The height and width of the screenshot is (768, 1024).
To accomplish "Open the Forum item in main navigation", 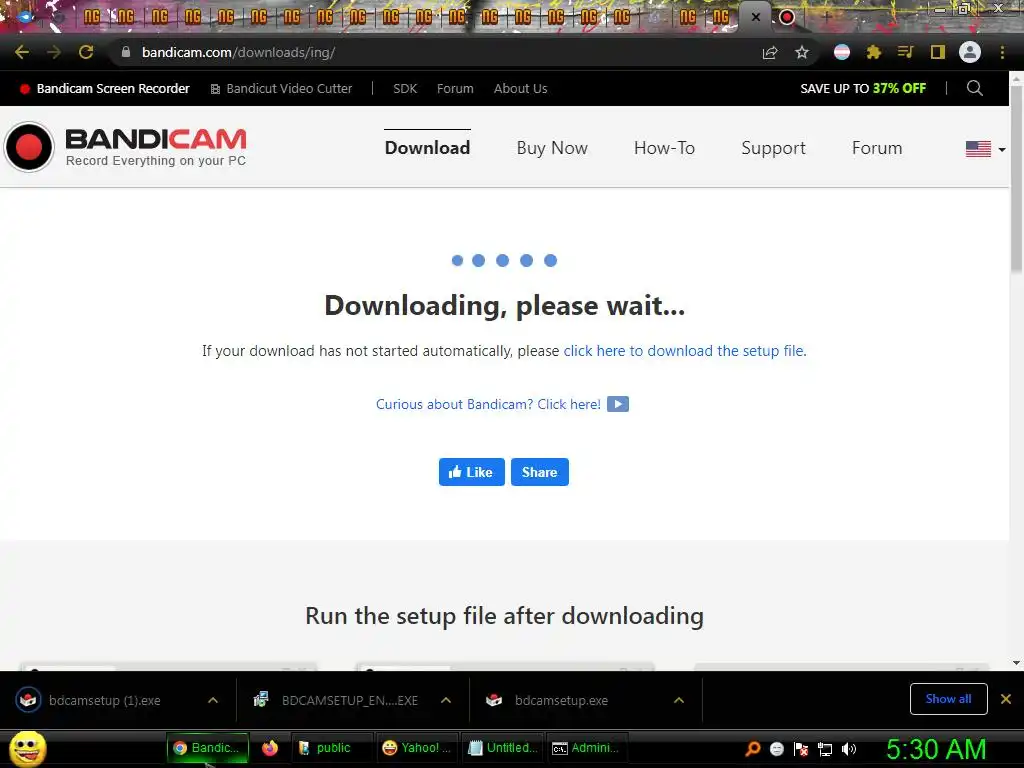I will click(x=876, y=148).
